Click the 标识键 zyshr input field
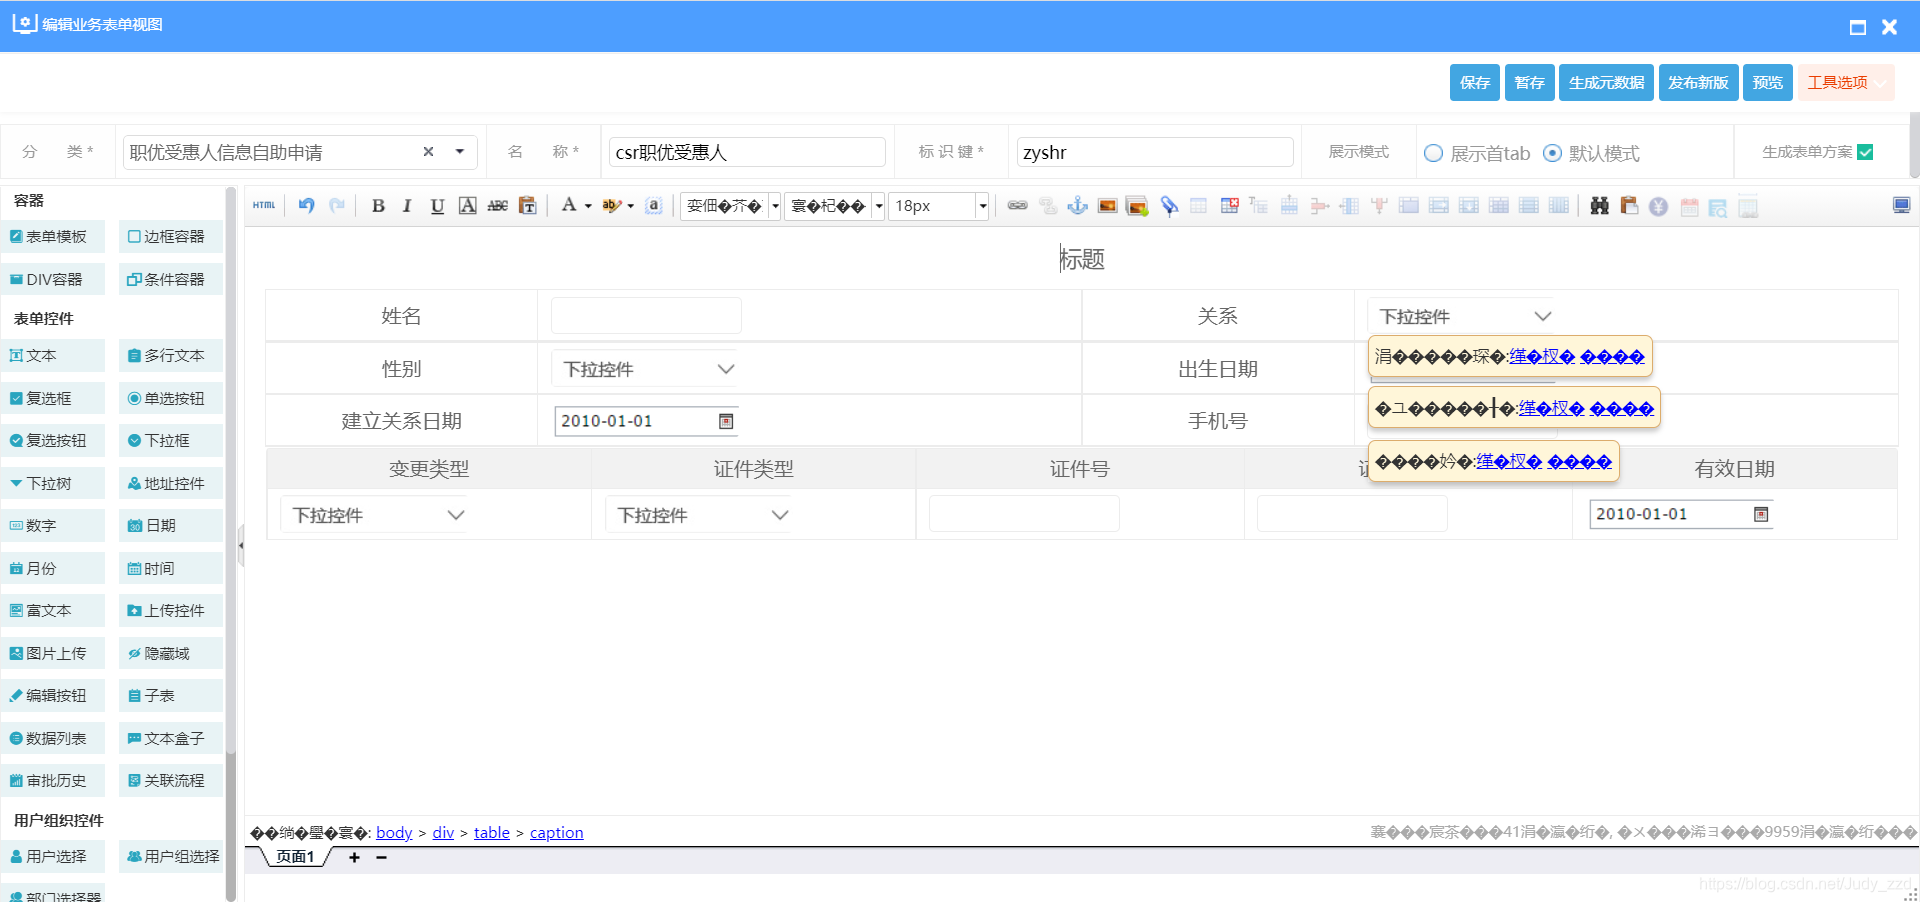 coord(1155,152)
